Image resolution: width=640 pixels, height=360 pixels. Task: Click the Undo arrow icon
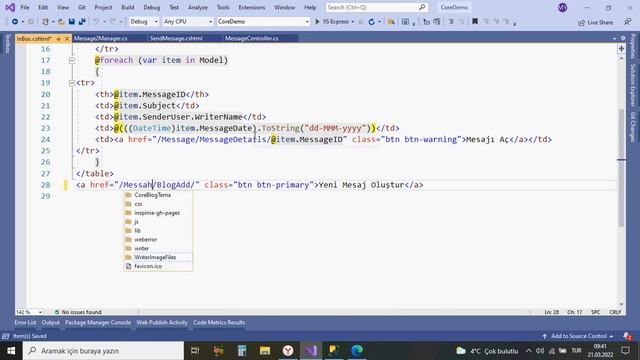(x=96, y=22)
